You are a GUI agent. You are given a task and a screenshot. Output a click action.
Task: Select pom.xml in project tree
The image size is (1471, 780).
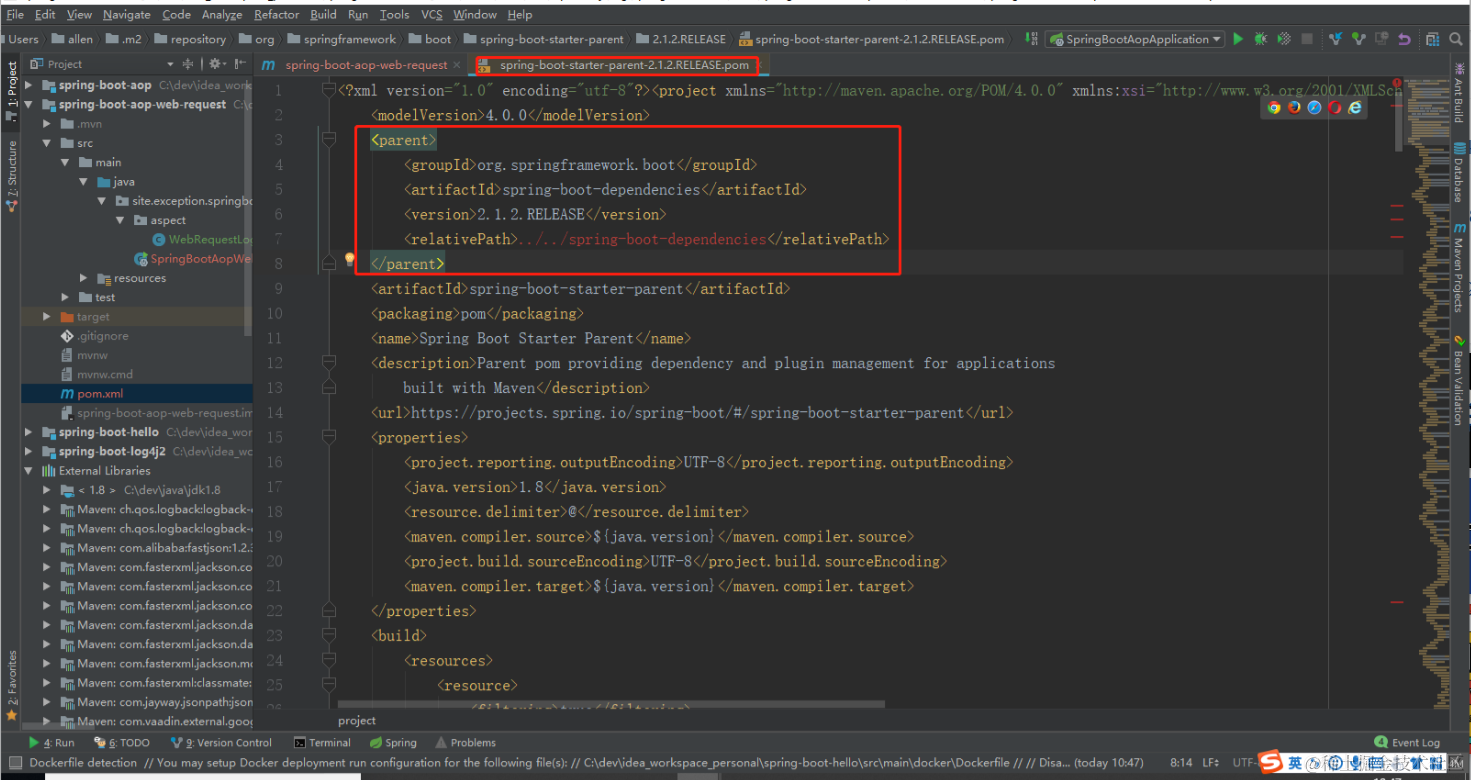click(99, 394)
